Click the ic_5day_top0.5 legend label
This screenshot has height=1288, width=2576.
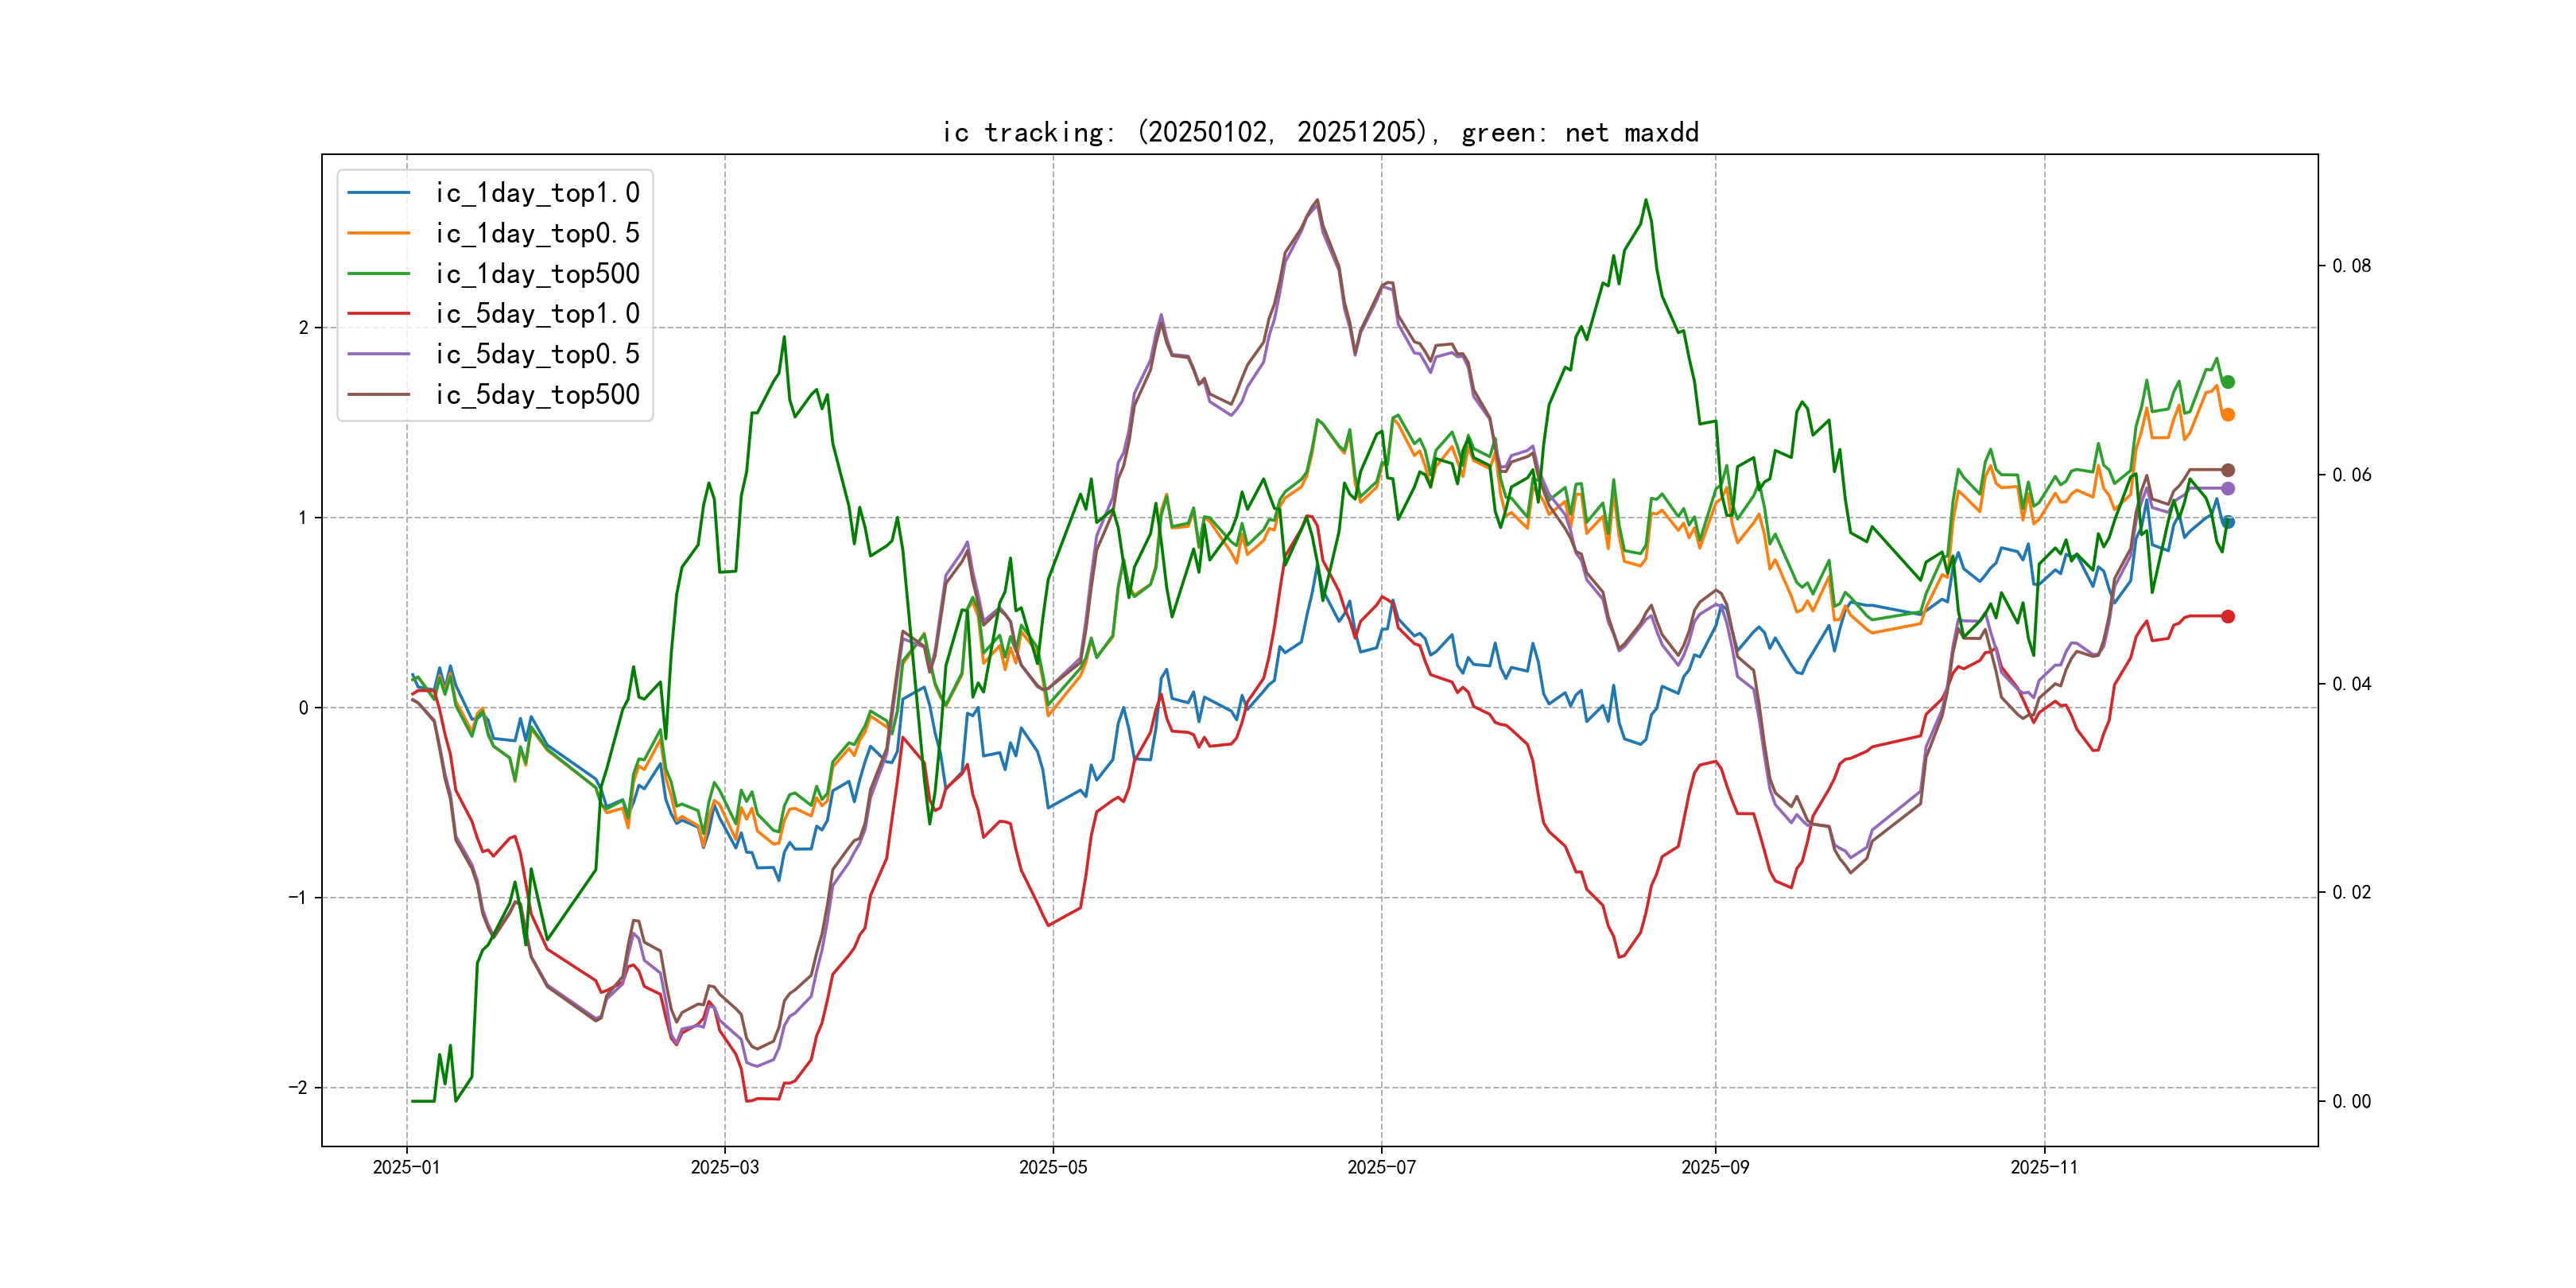[x=537, y=354]
